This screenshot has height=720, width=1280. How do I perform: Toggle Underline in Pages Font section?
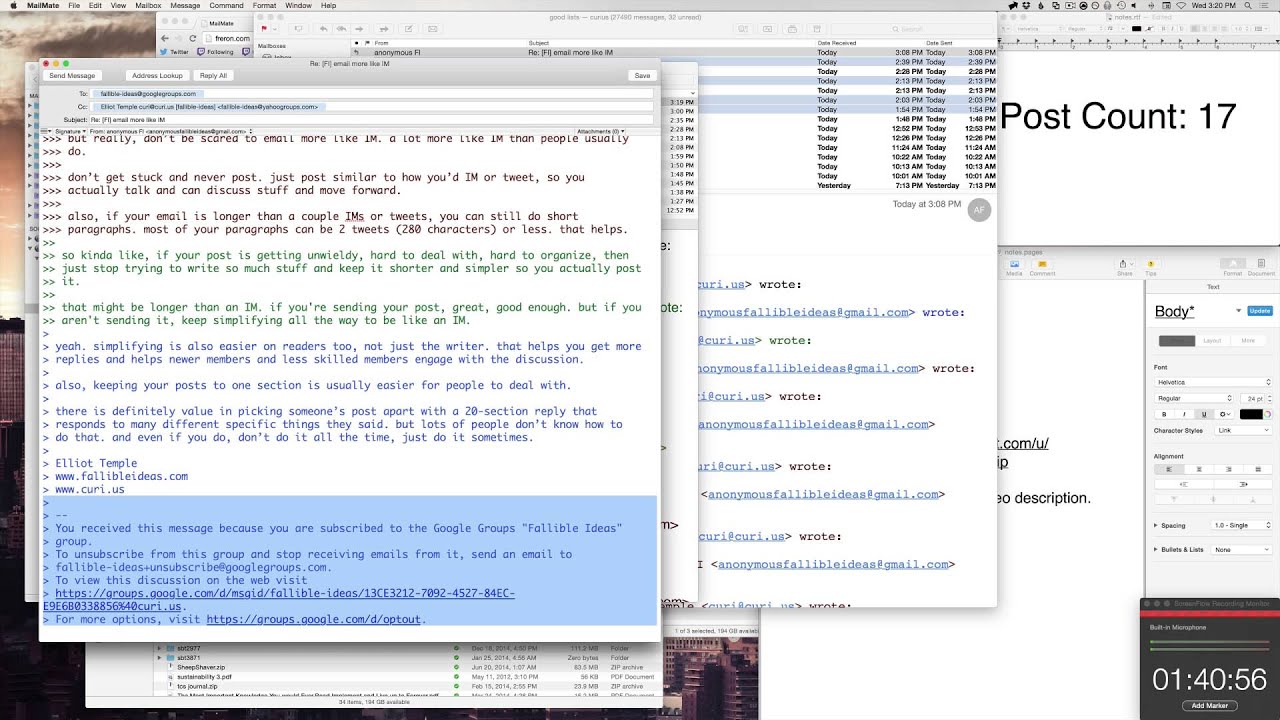pyautogui.click(x=1203, y=414)
